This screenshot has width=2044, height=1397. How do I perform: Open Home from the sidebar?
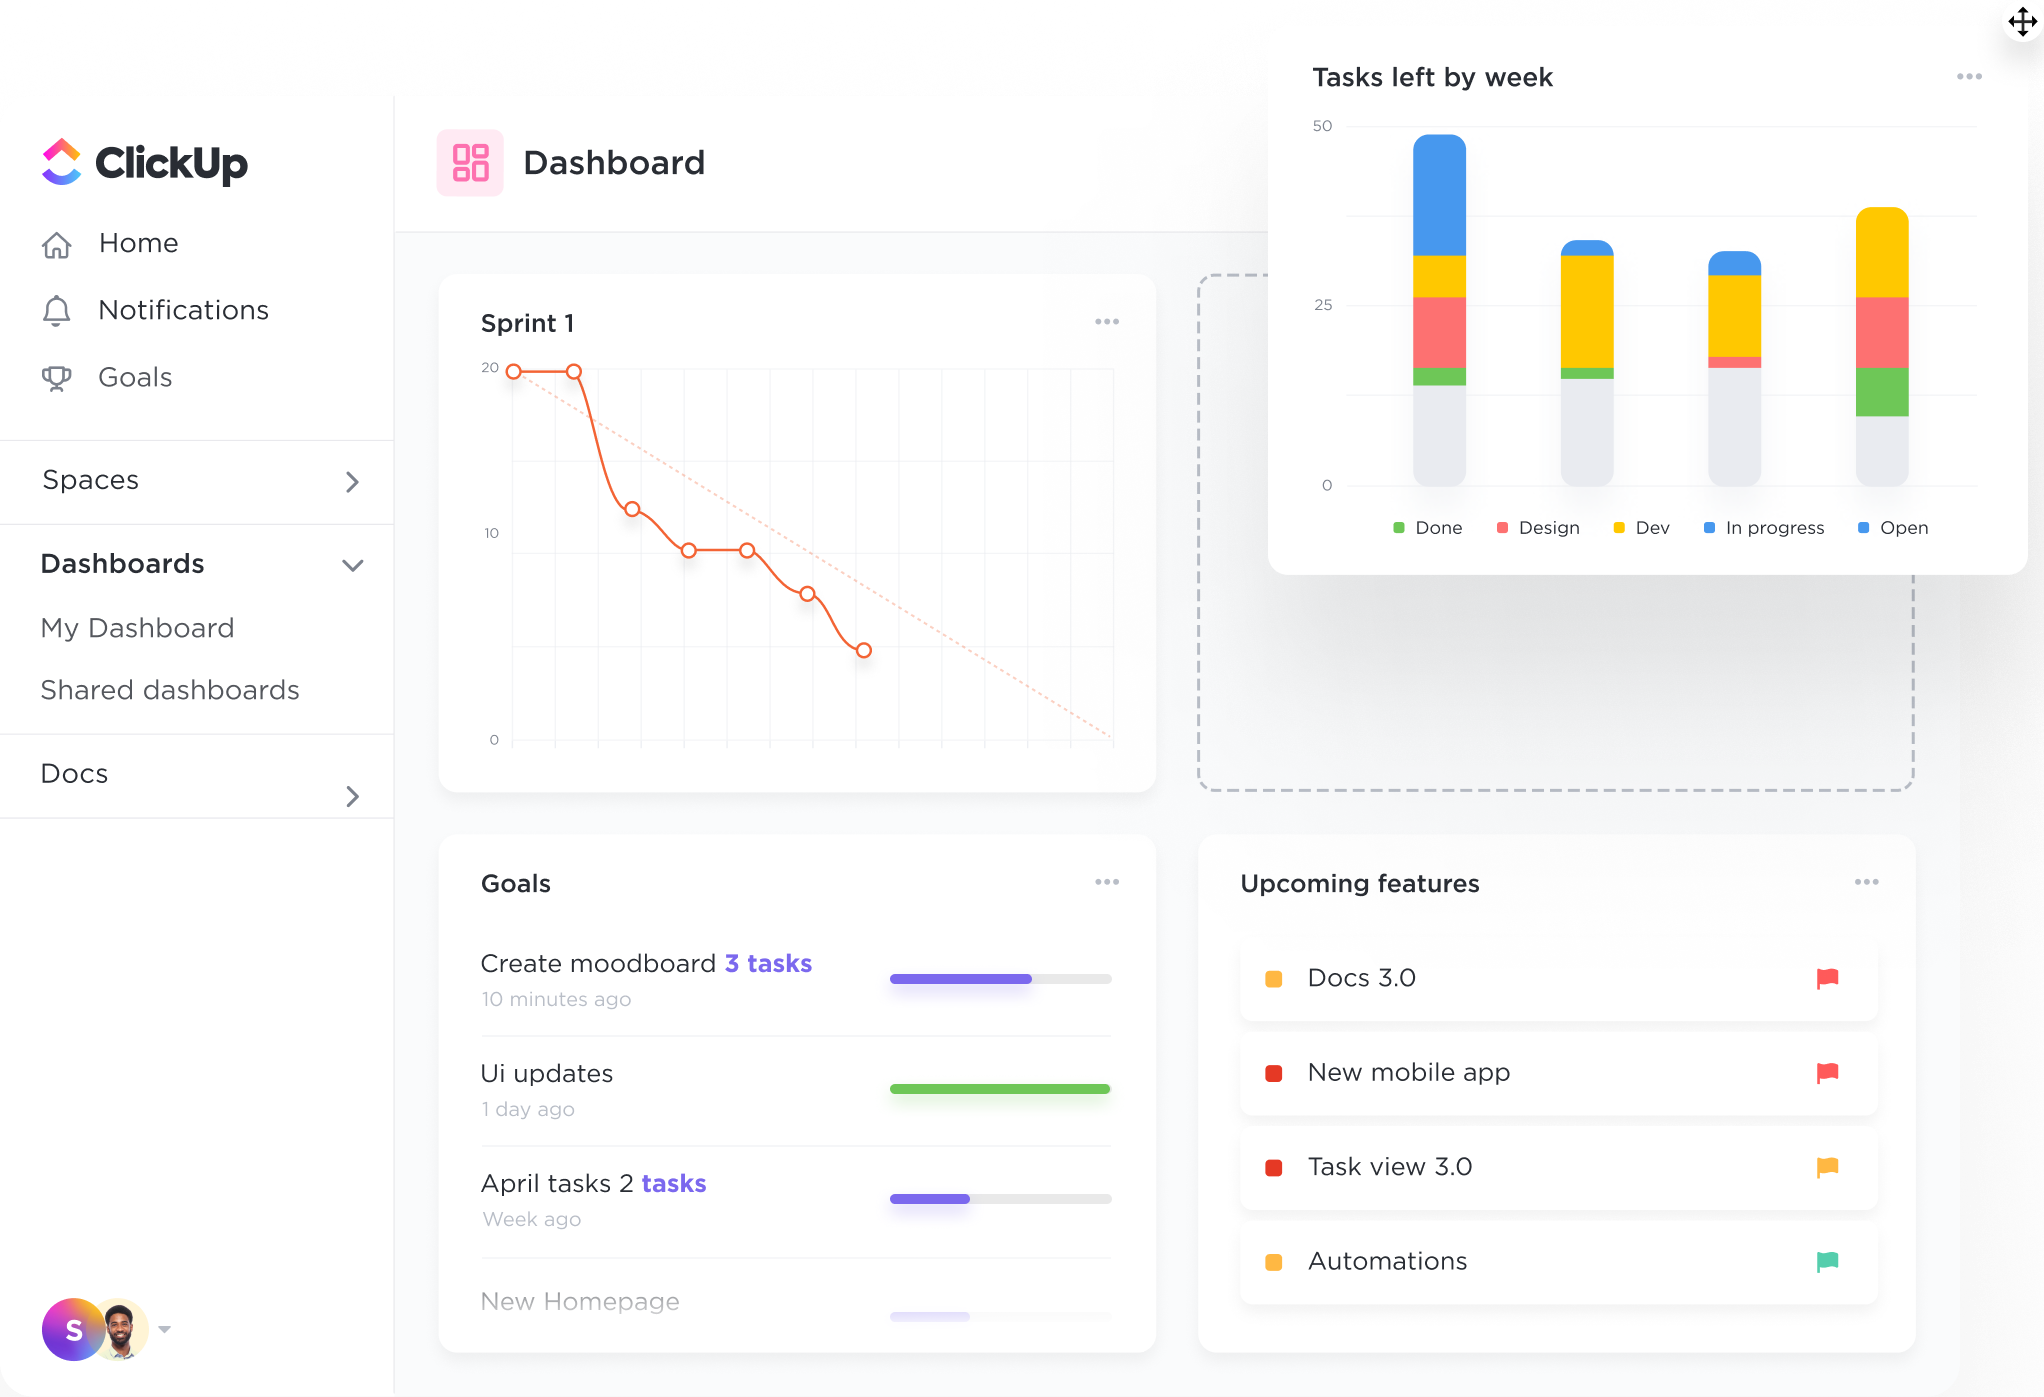pyautogui.click(x=138, y=243)
